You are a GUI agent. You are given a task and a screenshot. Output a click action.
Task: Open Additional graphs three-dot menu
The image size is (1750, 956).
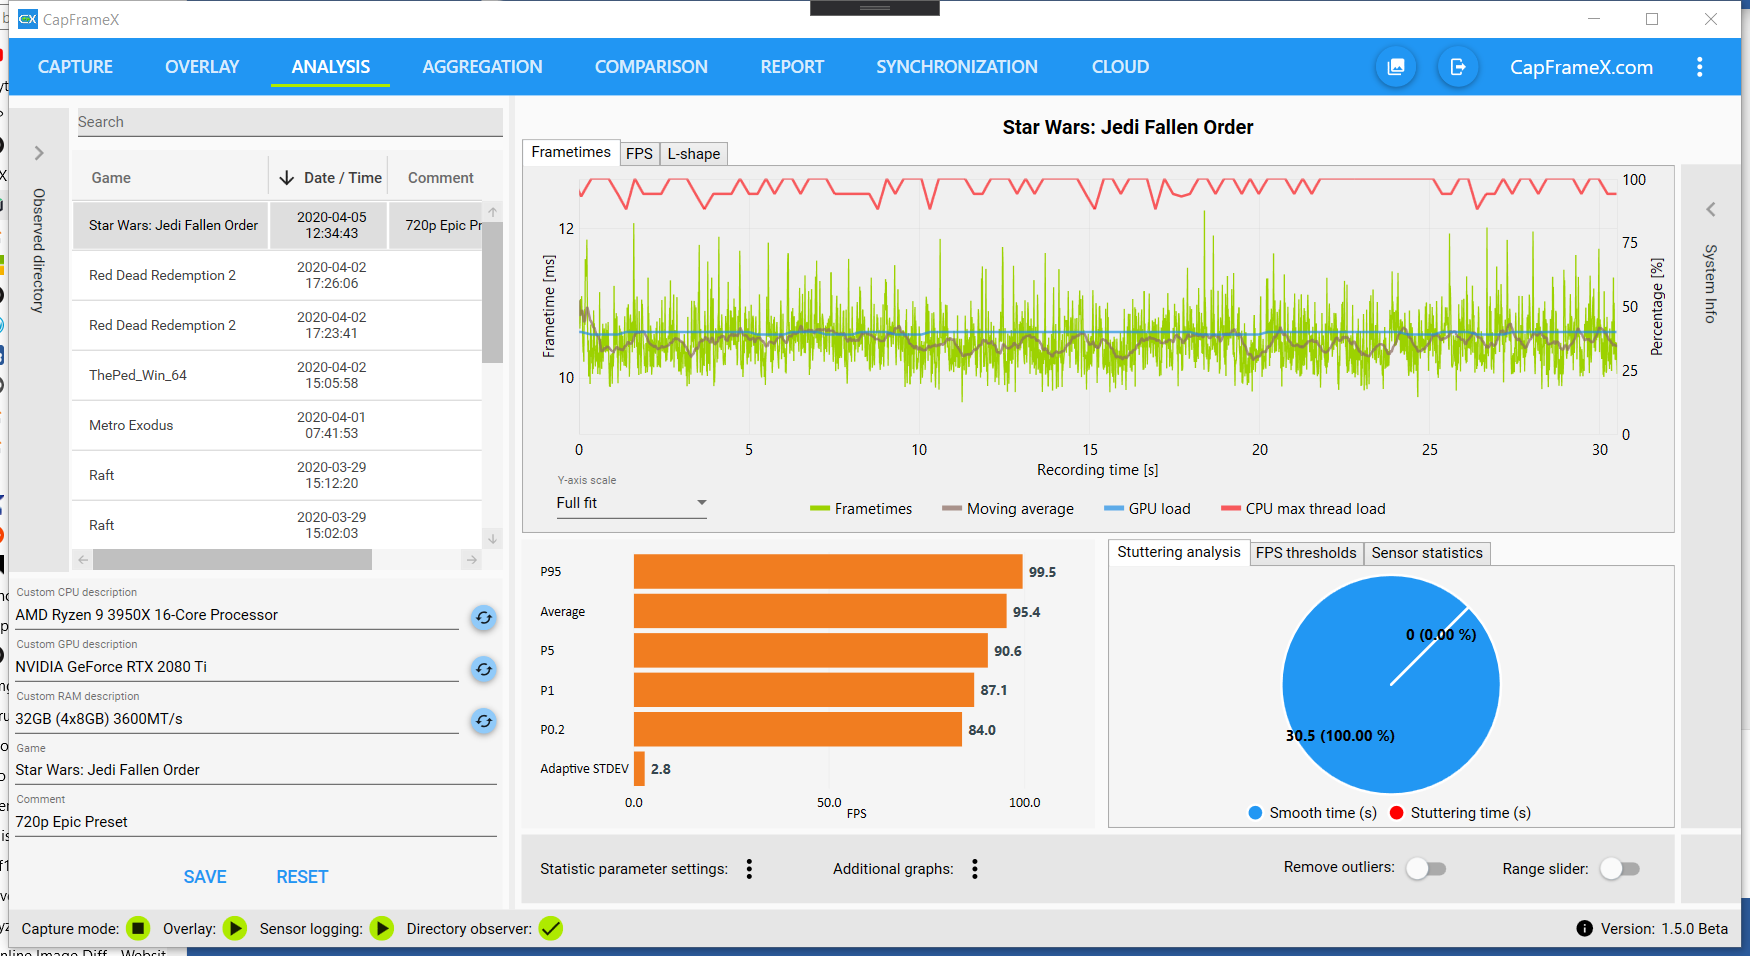[975, 869]
